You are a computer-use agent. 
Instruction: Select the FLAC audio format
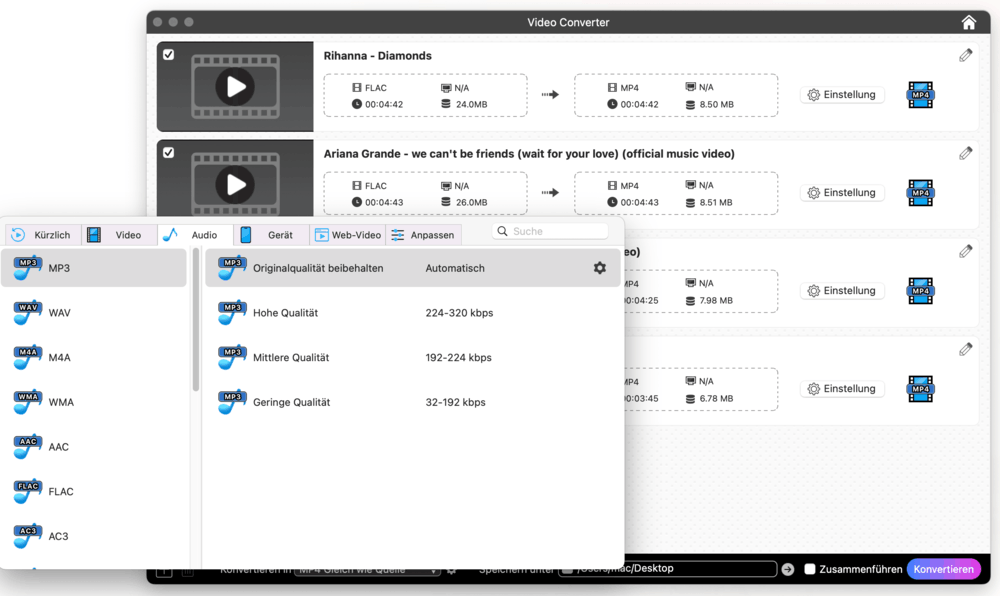60,491
